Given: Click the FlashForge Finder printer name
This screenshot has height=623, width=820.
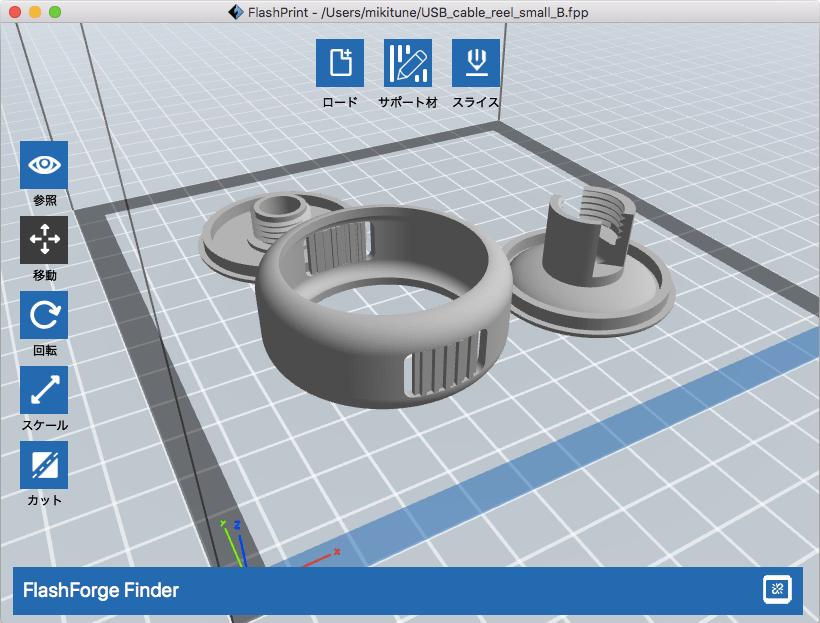Looking at the screenshot, I should (x=101, y=590).
